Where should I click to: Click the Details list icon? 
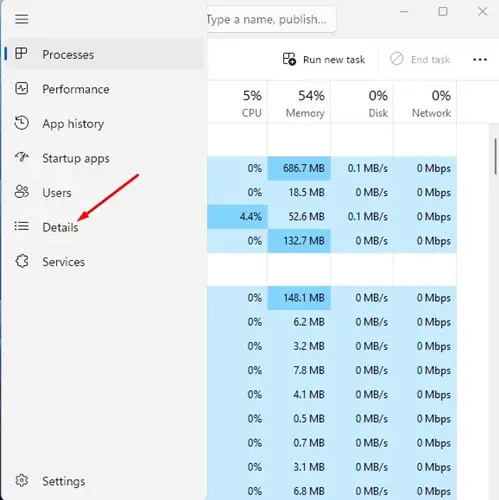coord(22,227)
